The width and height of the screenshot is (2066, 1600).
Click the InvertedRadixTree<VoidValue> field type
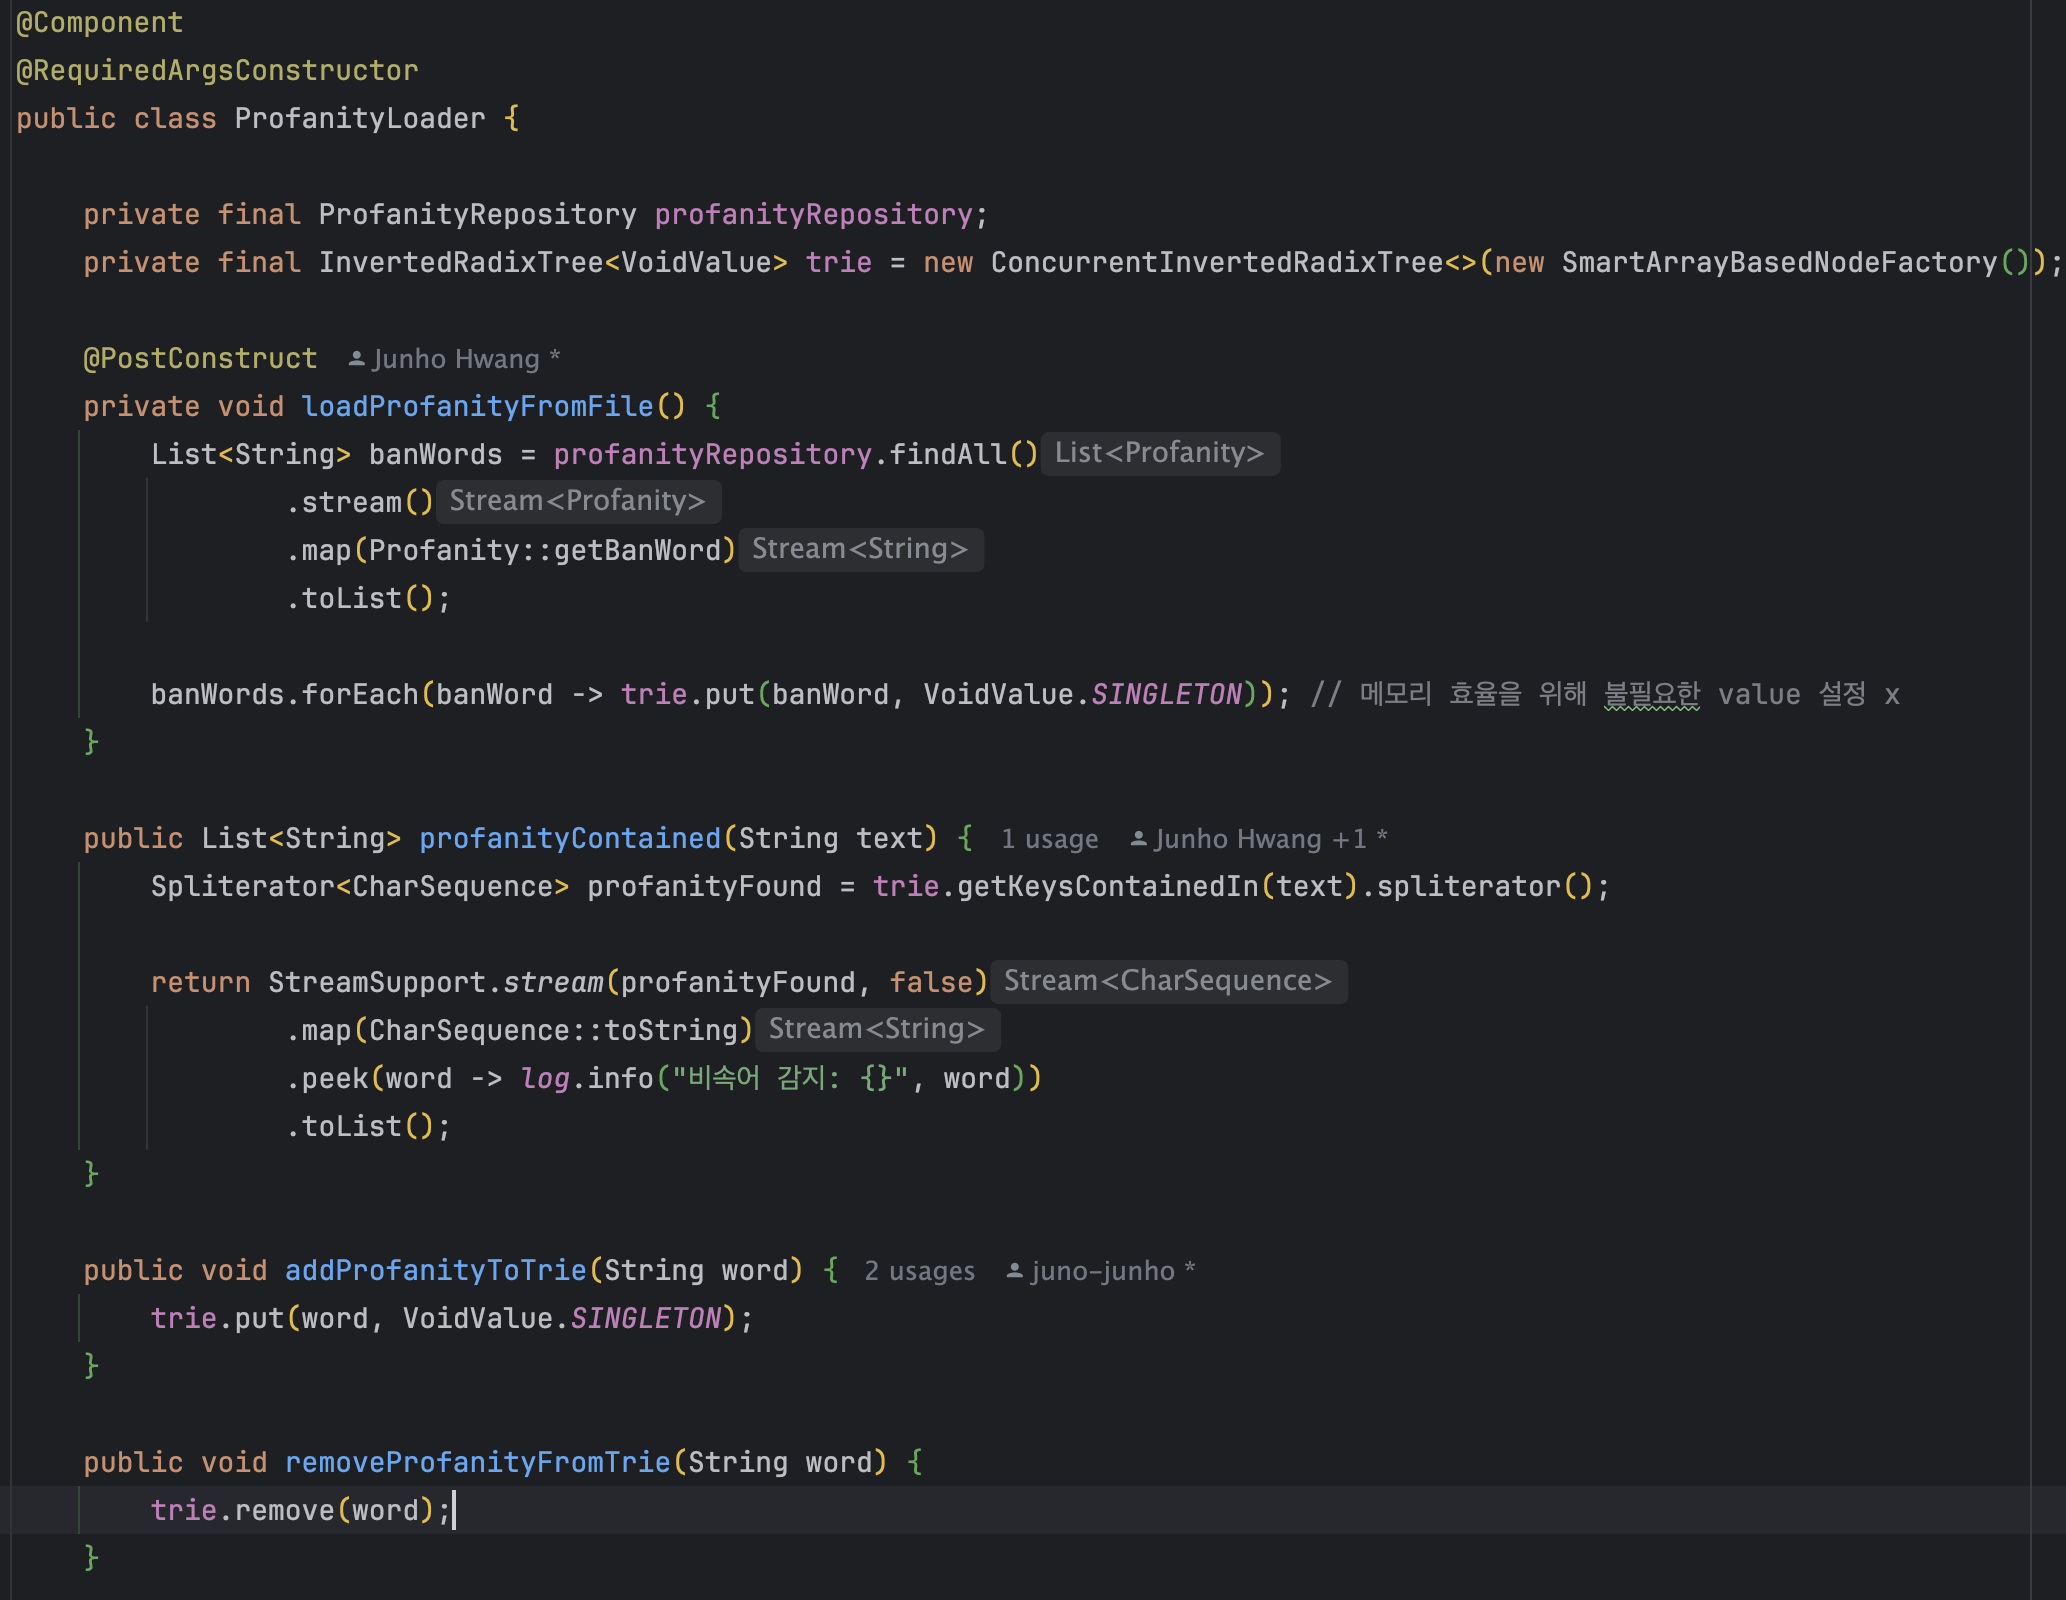coord(553,263)
